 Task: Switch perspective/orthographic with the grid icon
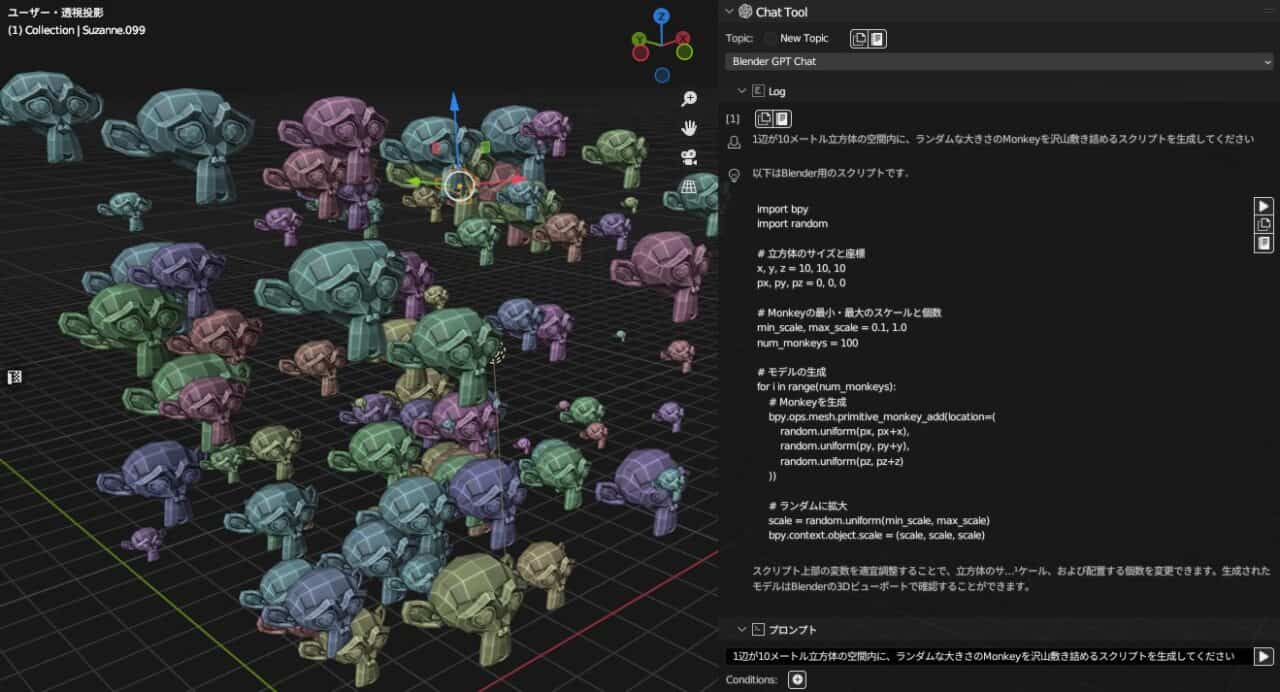689,187
